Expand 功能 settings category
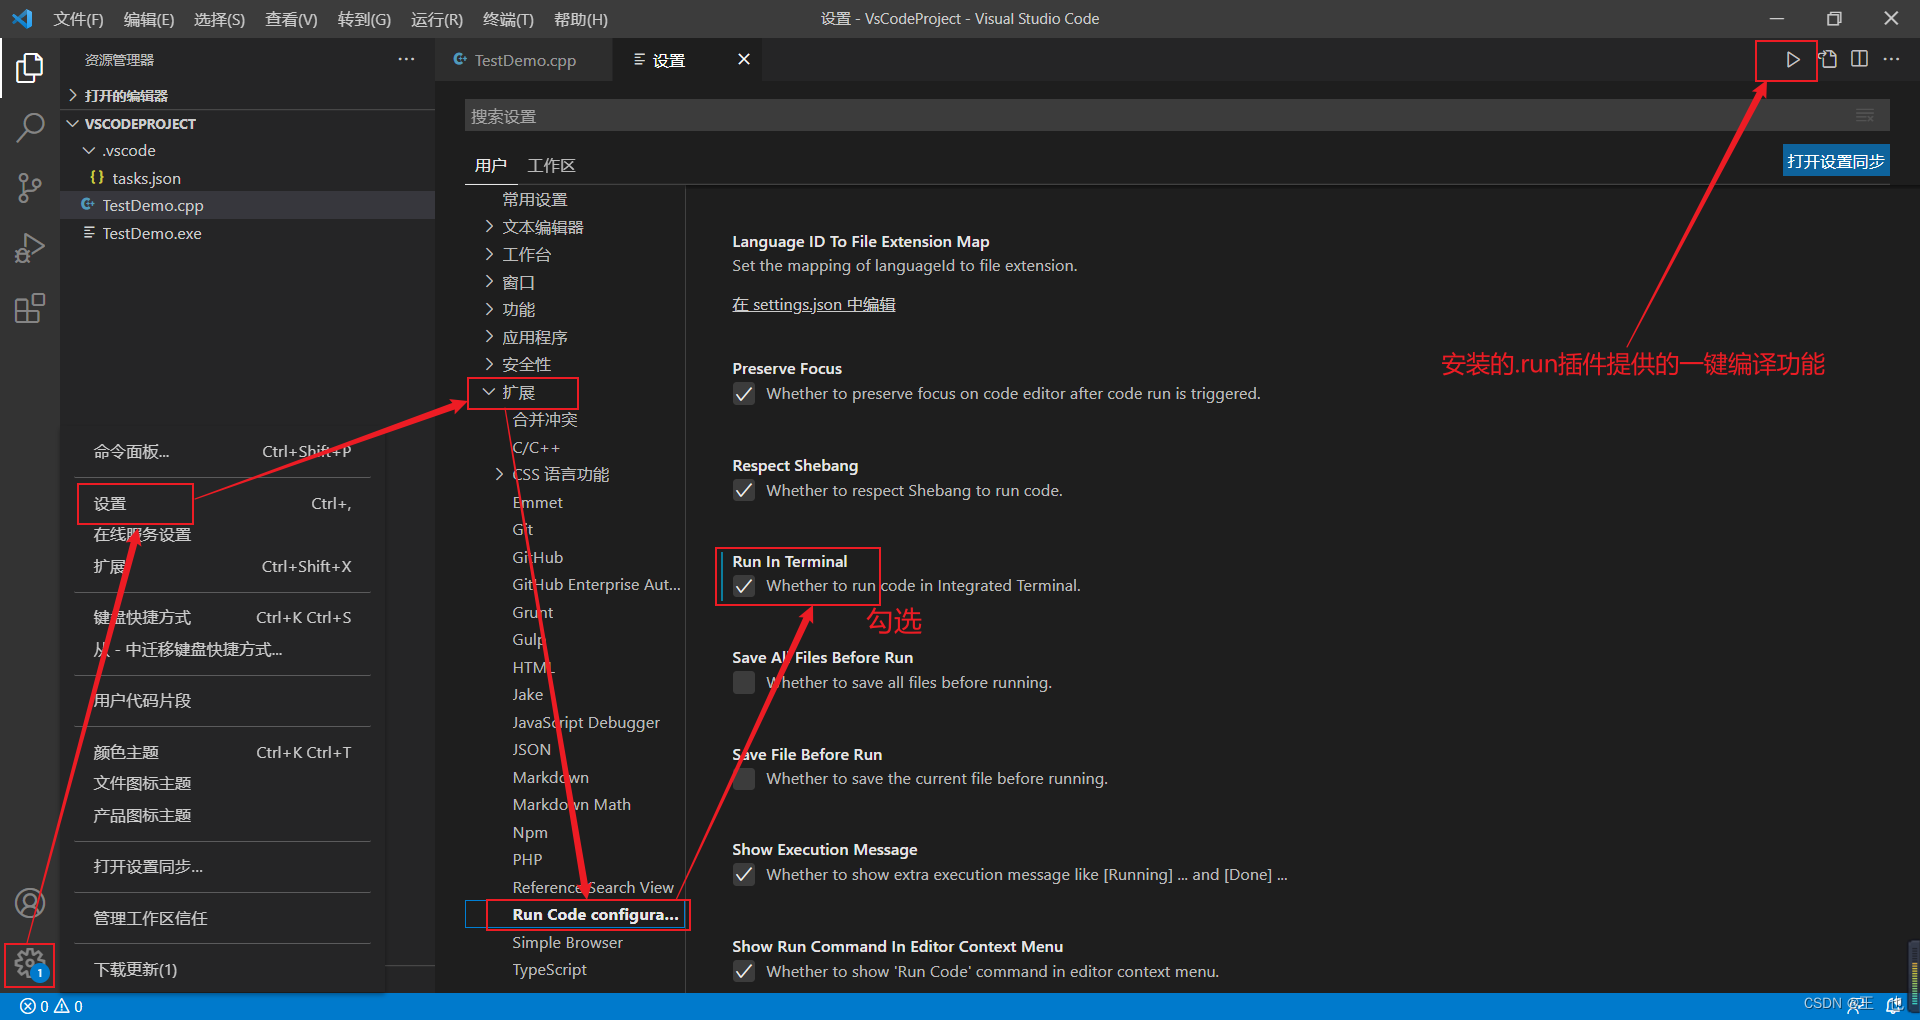The width and height of the screenshot is (1920, 1020). pos(490,309)
